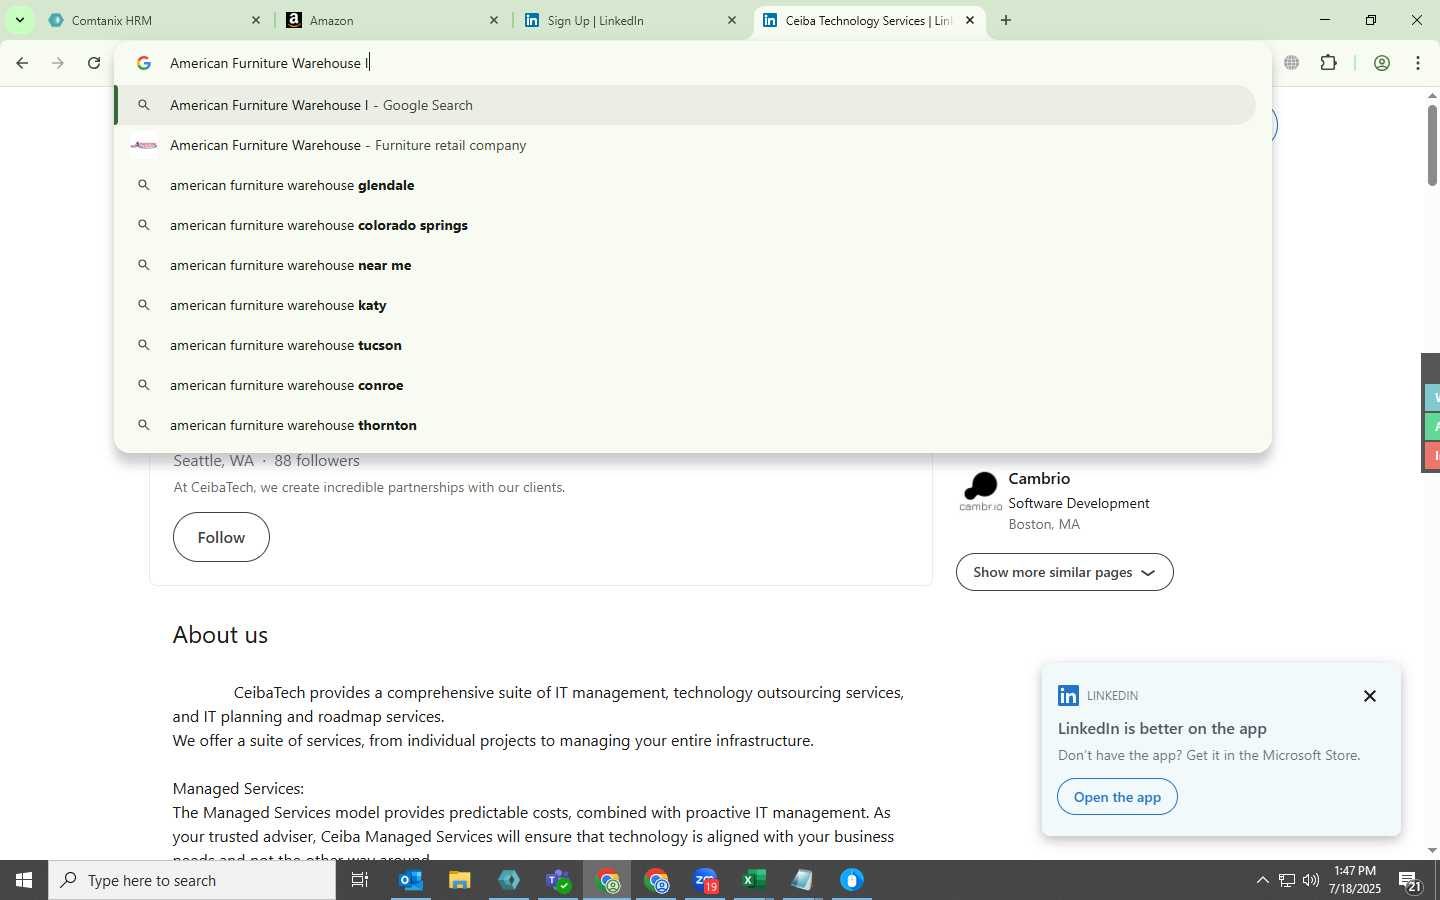Switch to the Comtanix HRM tab
The width and height of the screenshot is (1440, 900).
(x=155, y=20)
